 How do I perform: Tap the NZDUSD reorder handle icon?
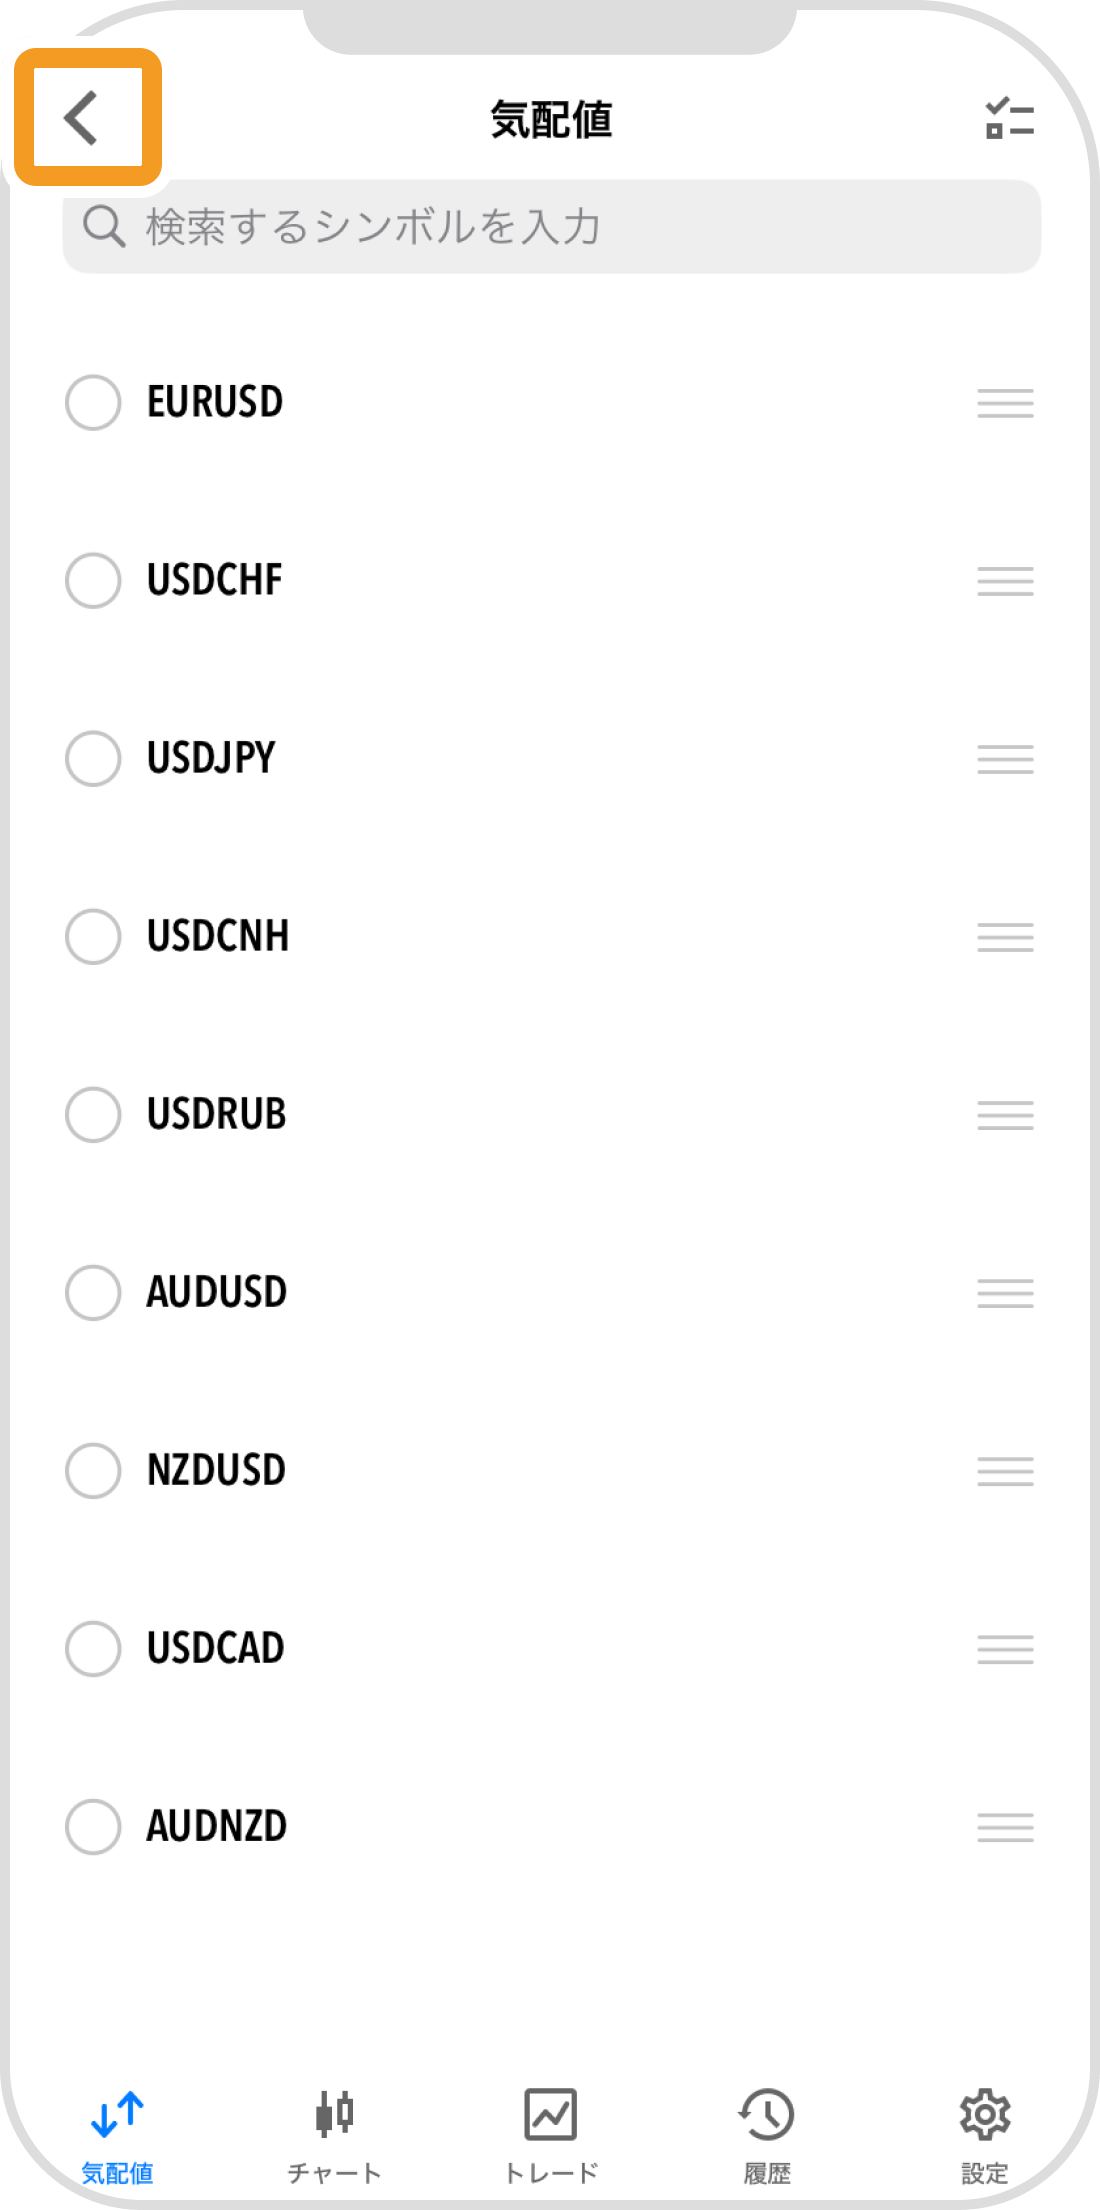[1005, 1471]
